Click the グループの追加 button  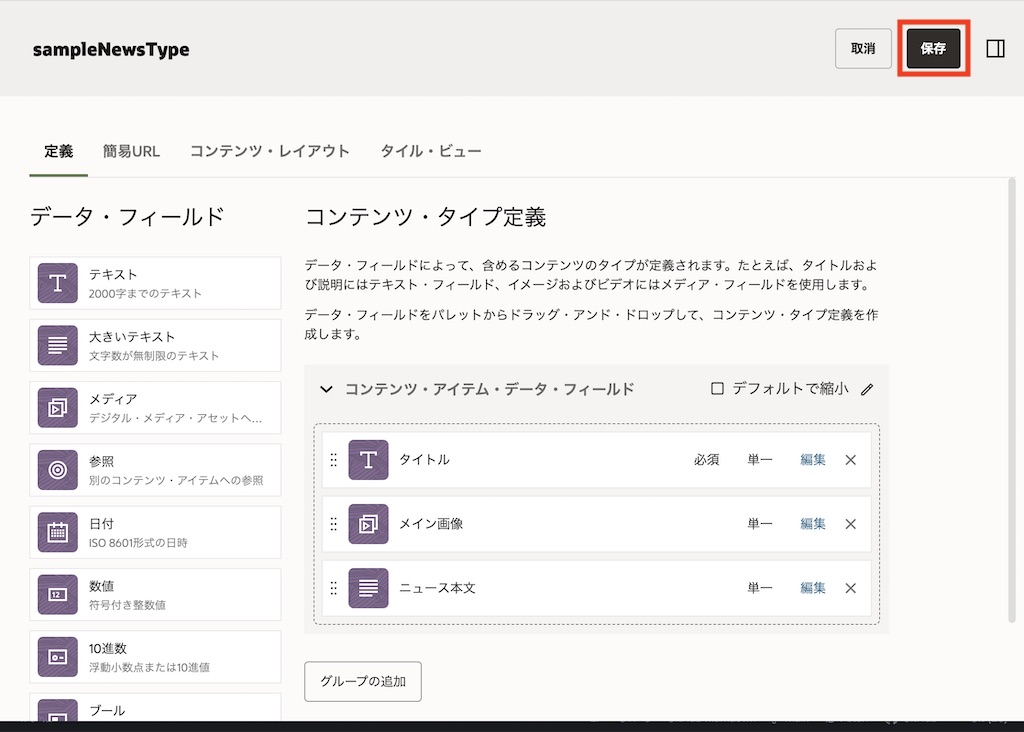(x=363, y=681)
